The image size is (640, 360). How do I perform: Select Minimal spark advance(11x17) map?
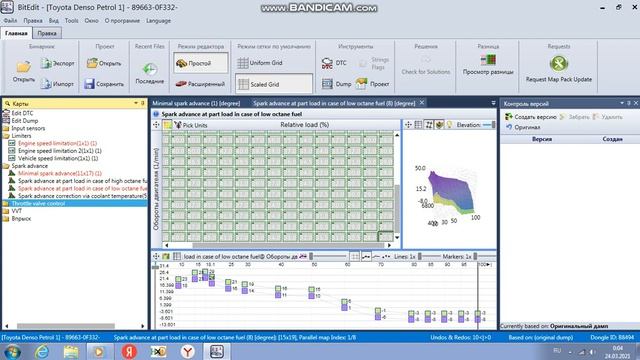[x=60, y=173]
